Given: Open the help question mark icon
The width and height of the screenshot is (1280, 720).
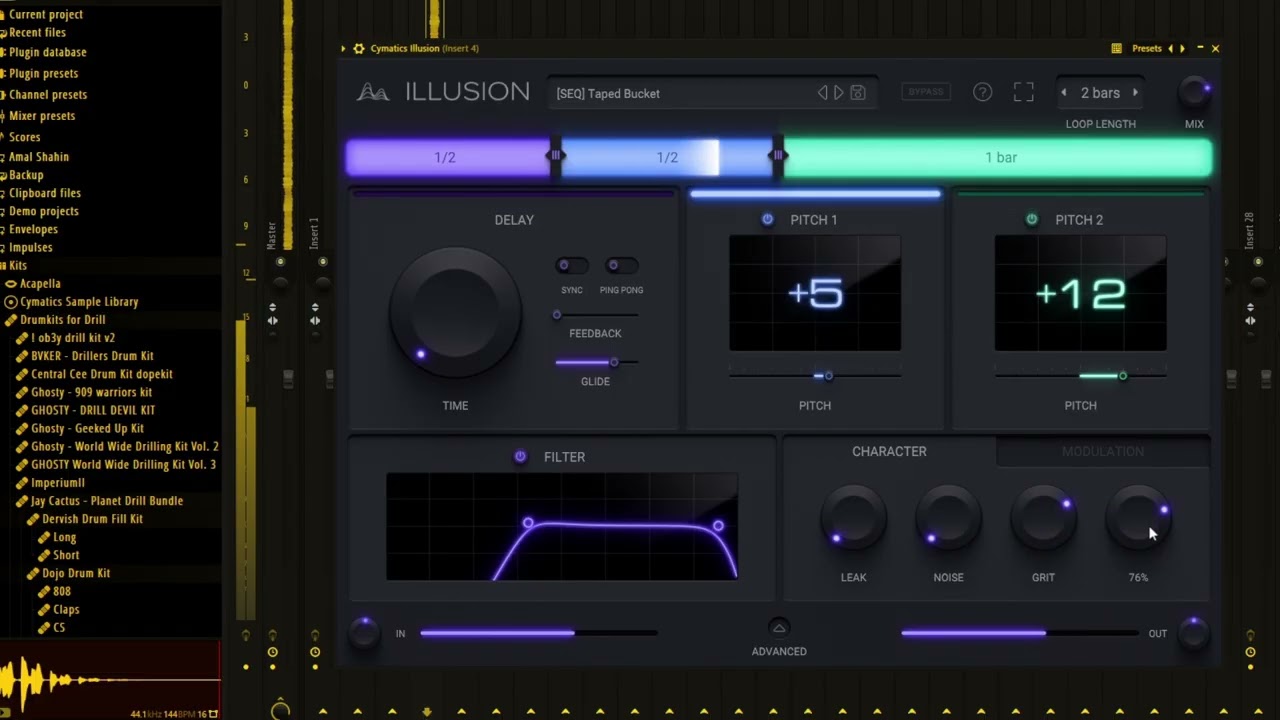Looking at the screenshot, I should (982, 92).
